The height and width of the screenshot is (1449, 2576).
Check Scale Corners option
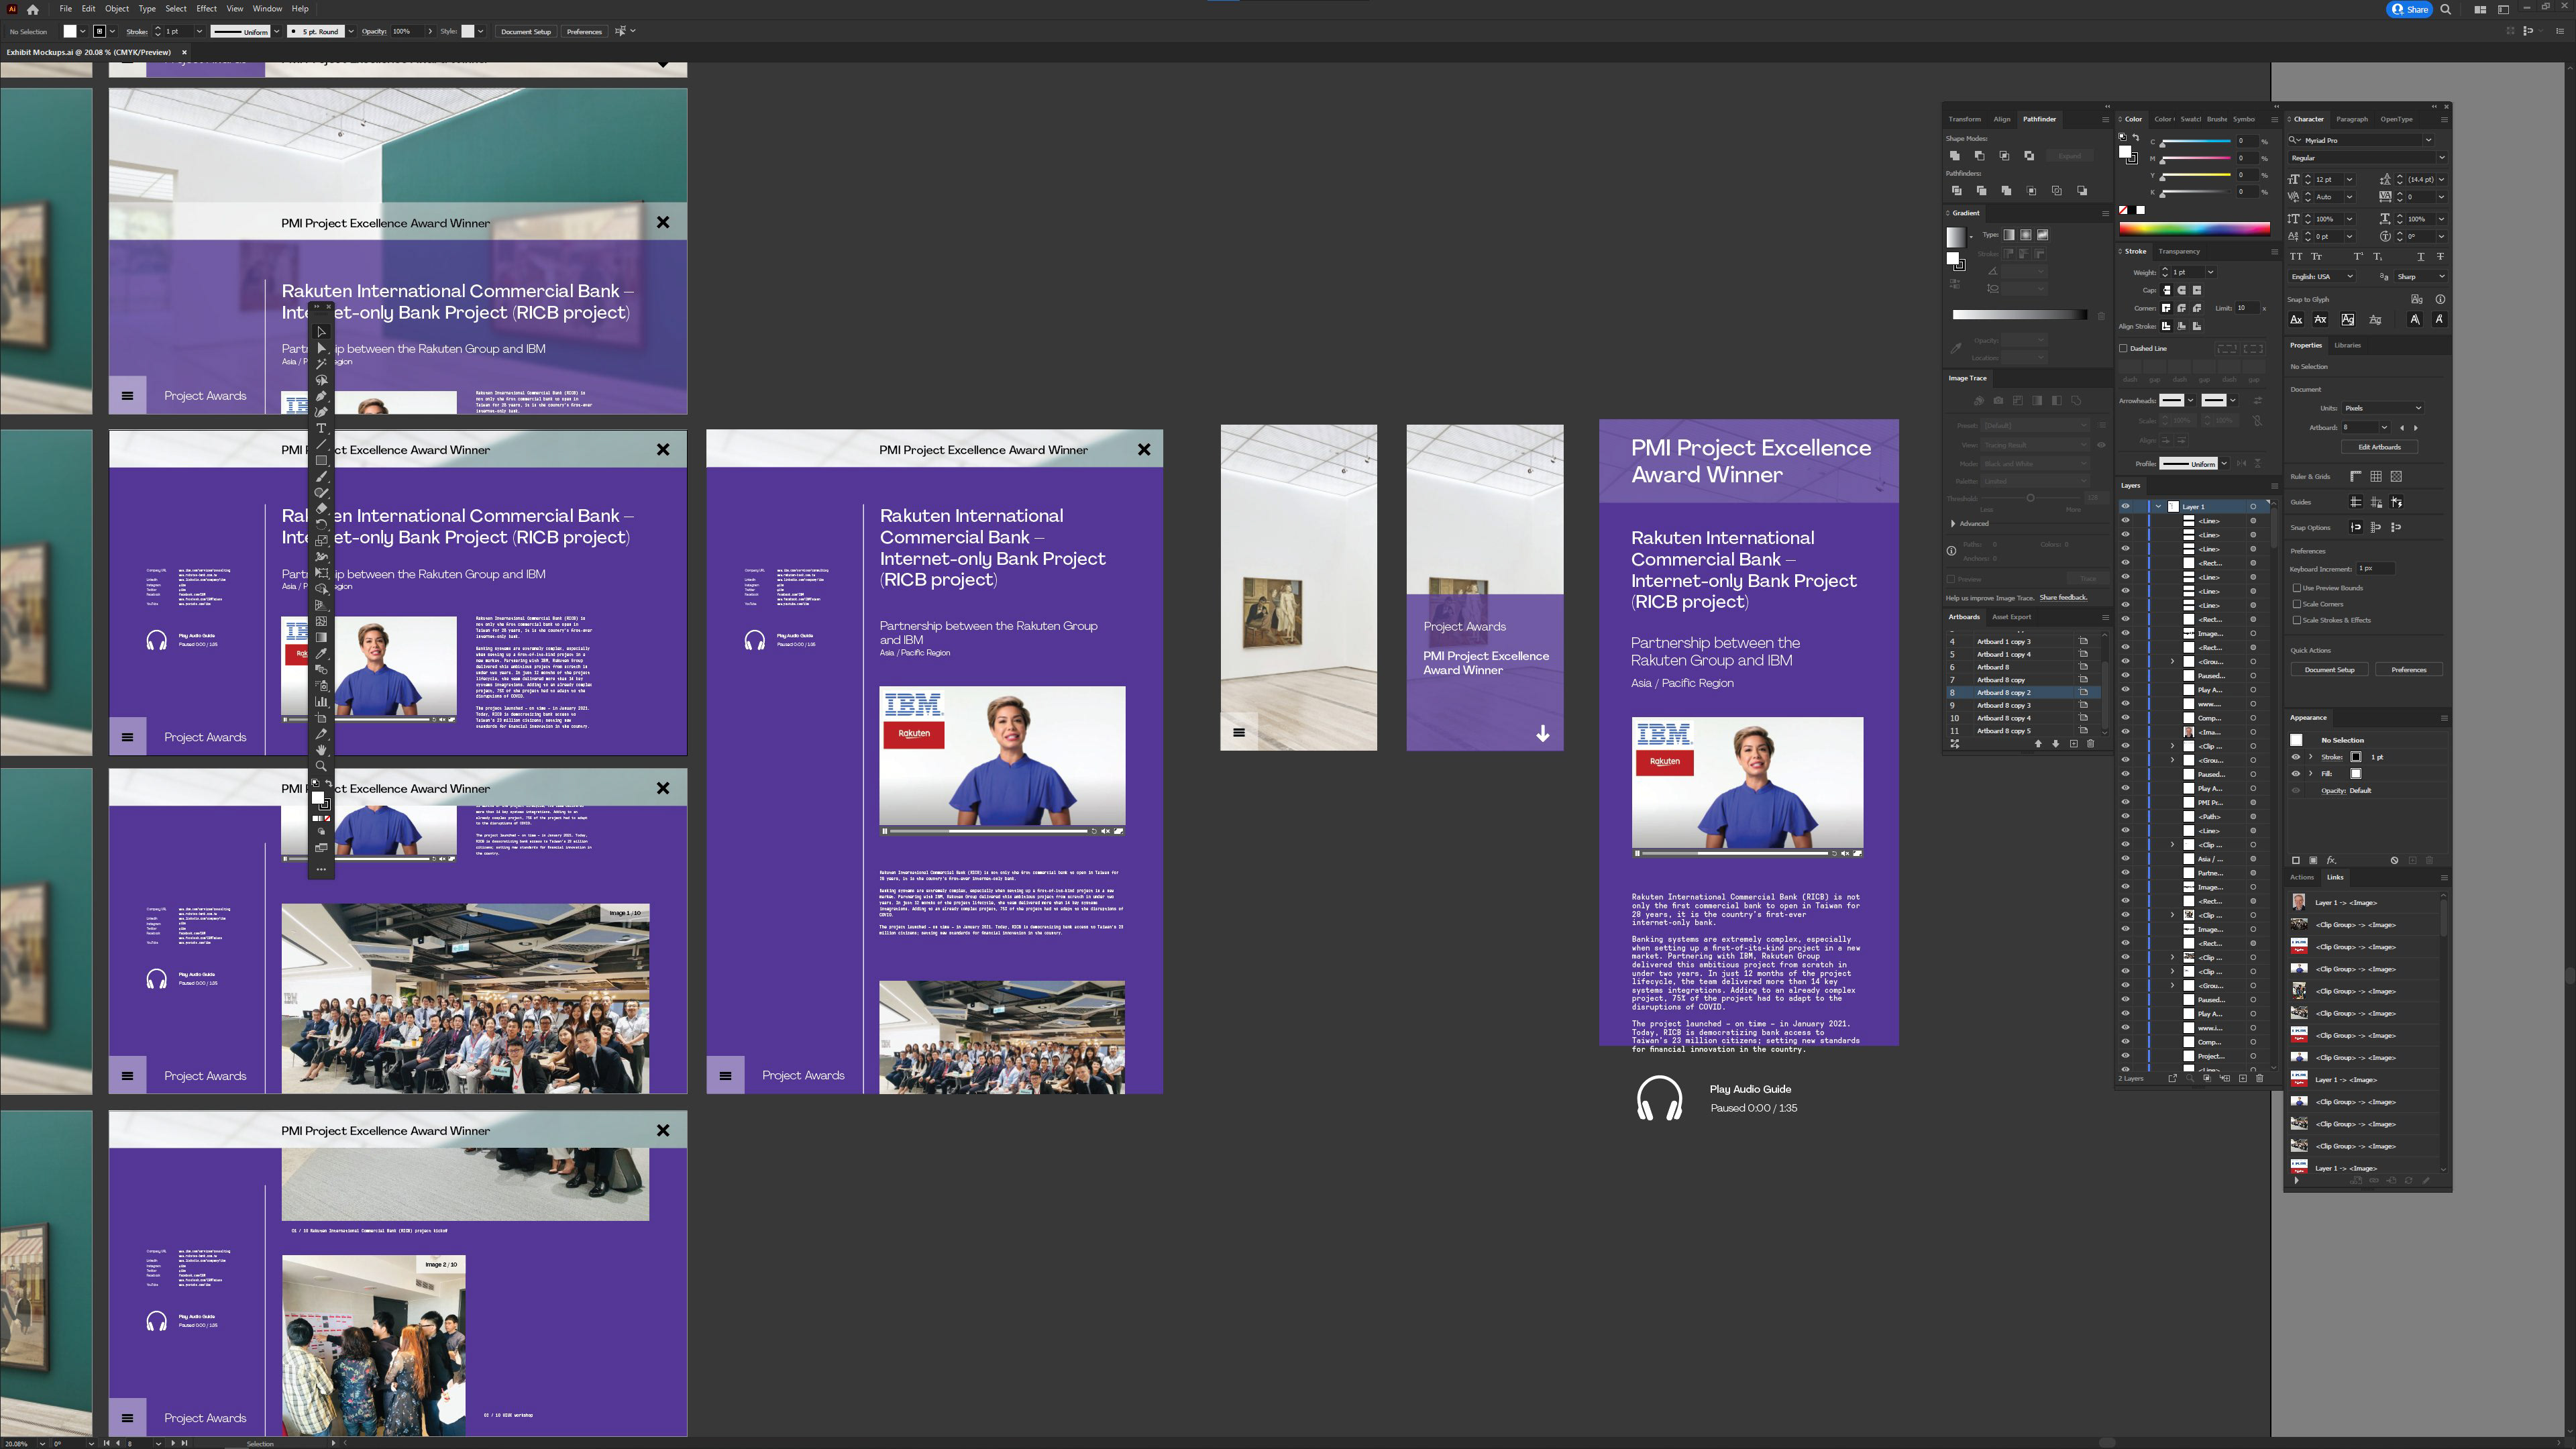pyautogui.click(x=2297, y=604)
